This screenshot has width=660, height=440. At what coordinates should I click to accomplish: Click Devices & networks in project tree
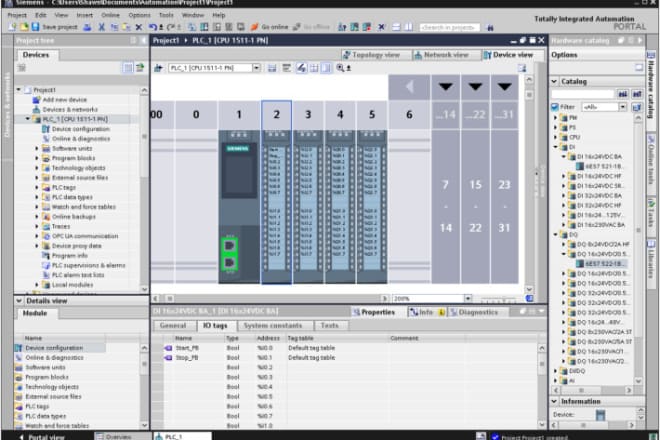(70, 109)
